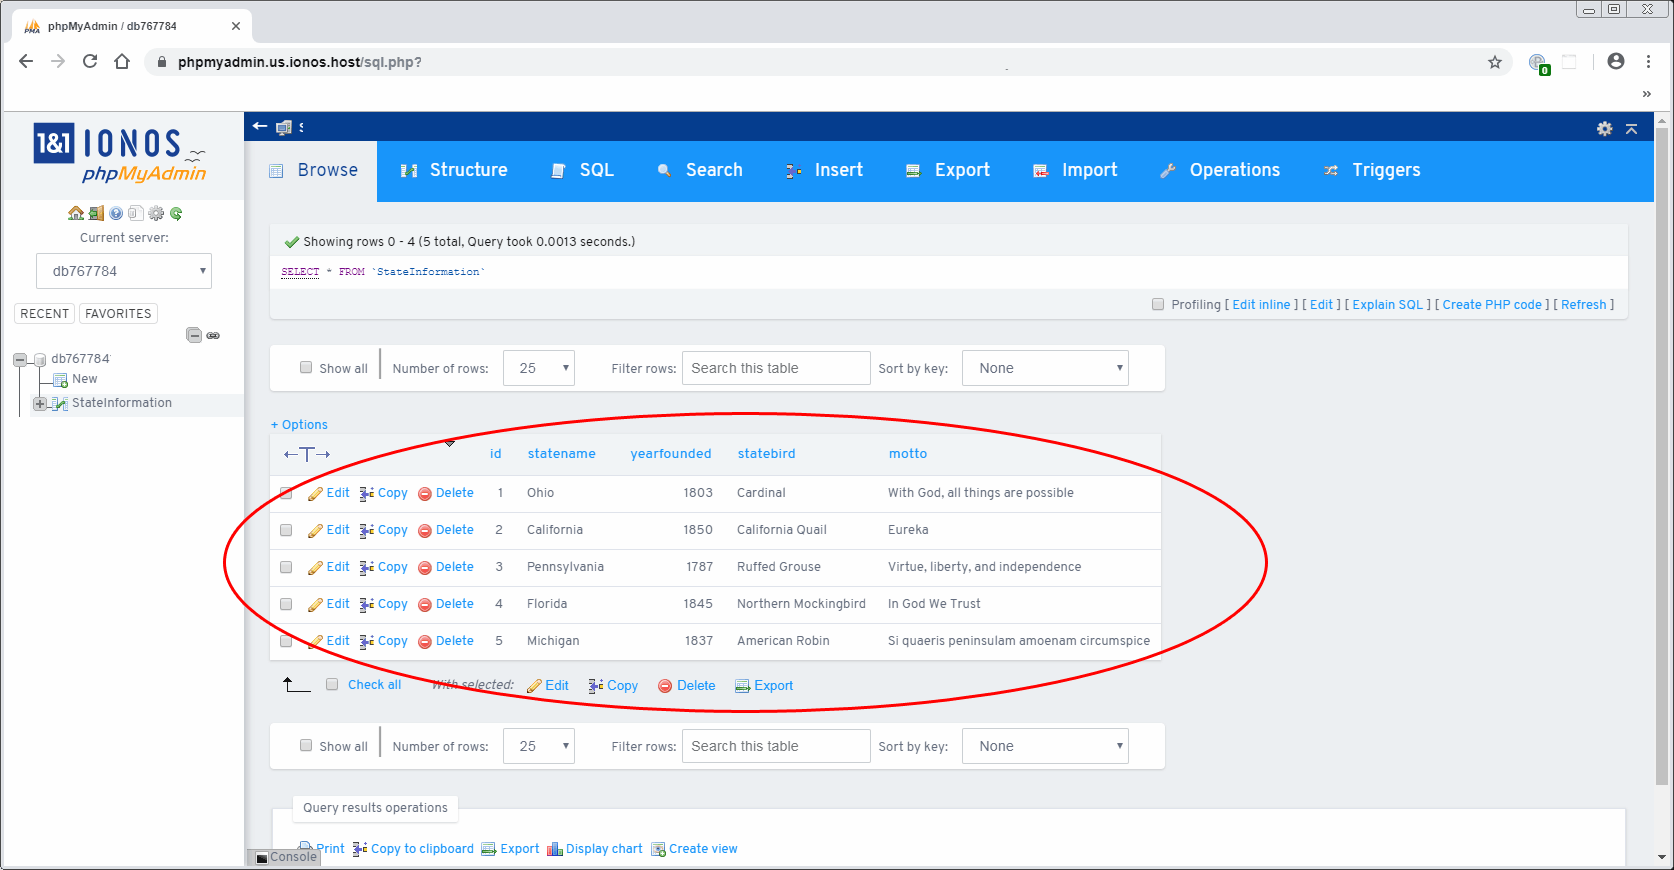Click pencil Edit icon for Florida row

(315, 604)
